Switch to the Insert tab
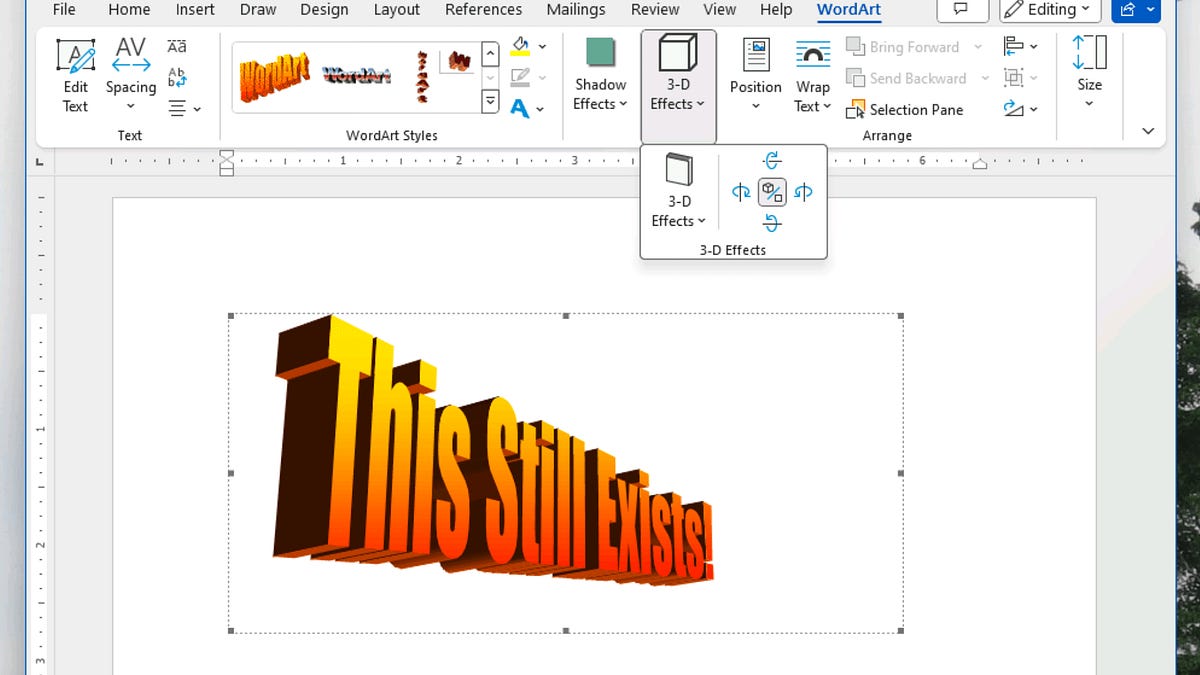Viewport: 1200px width, 675px height. pyautogui.click(x=195, y=10)
